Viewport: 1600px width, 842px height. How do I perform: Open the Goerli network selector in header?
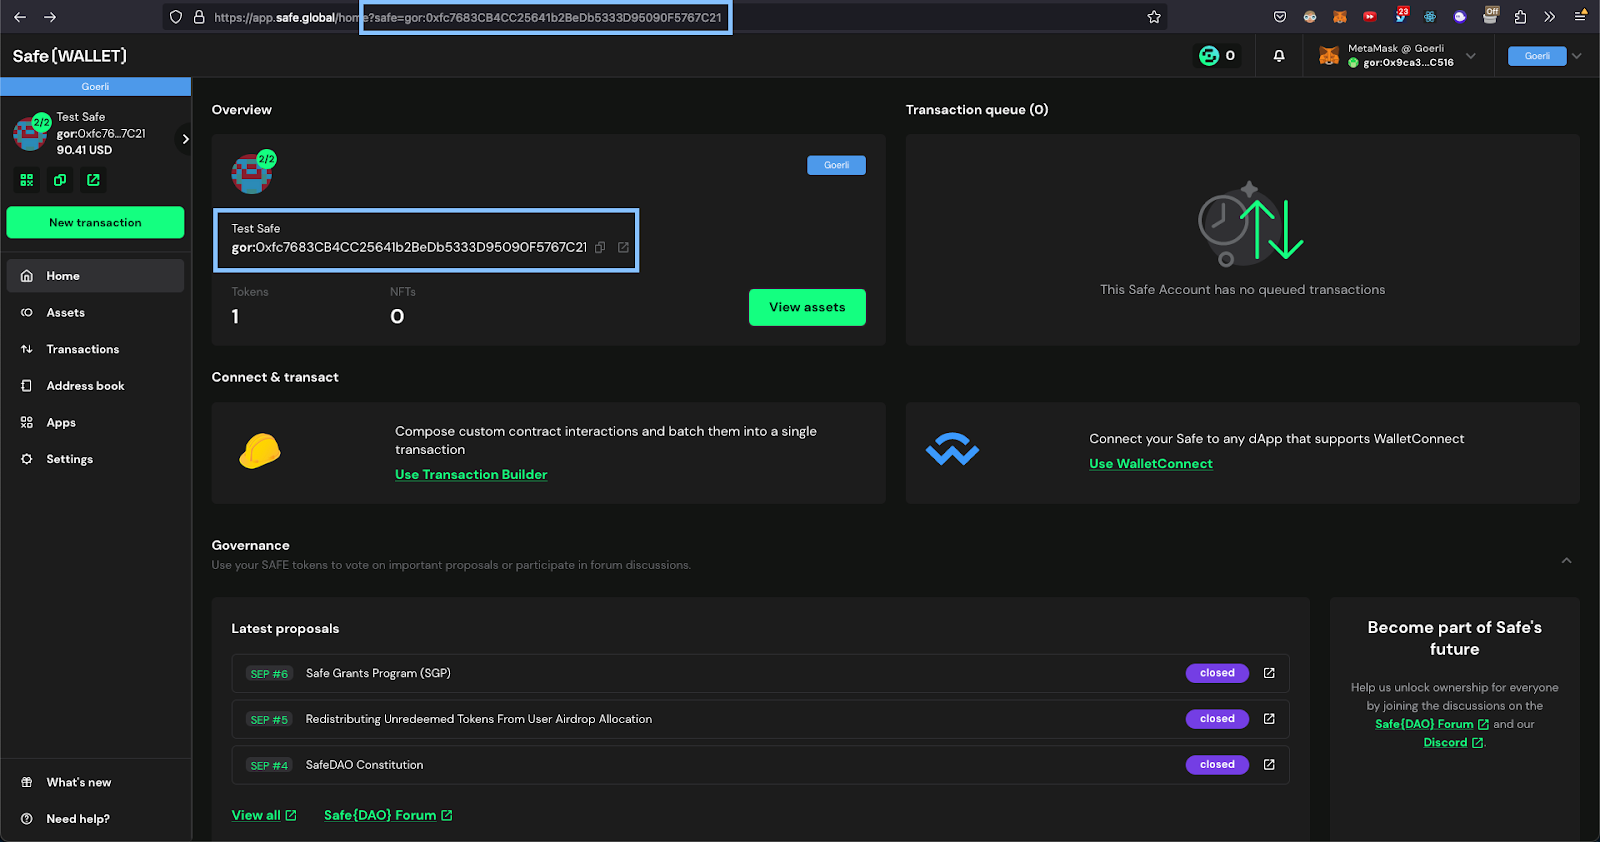(1537, 56)
